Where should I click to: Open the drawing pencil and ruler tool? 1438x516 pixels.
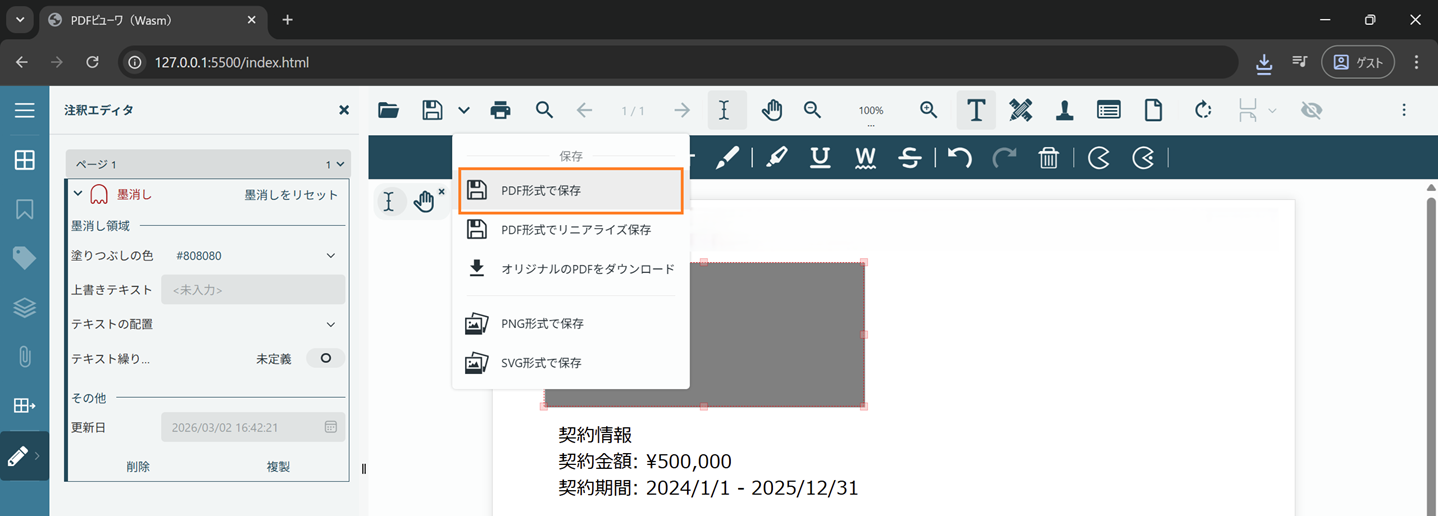tap(1021, 110)
